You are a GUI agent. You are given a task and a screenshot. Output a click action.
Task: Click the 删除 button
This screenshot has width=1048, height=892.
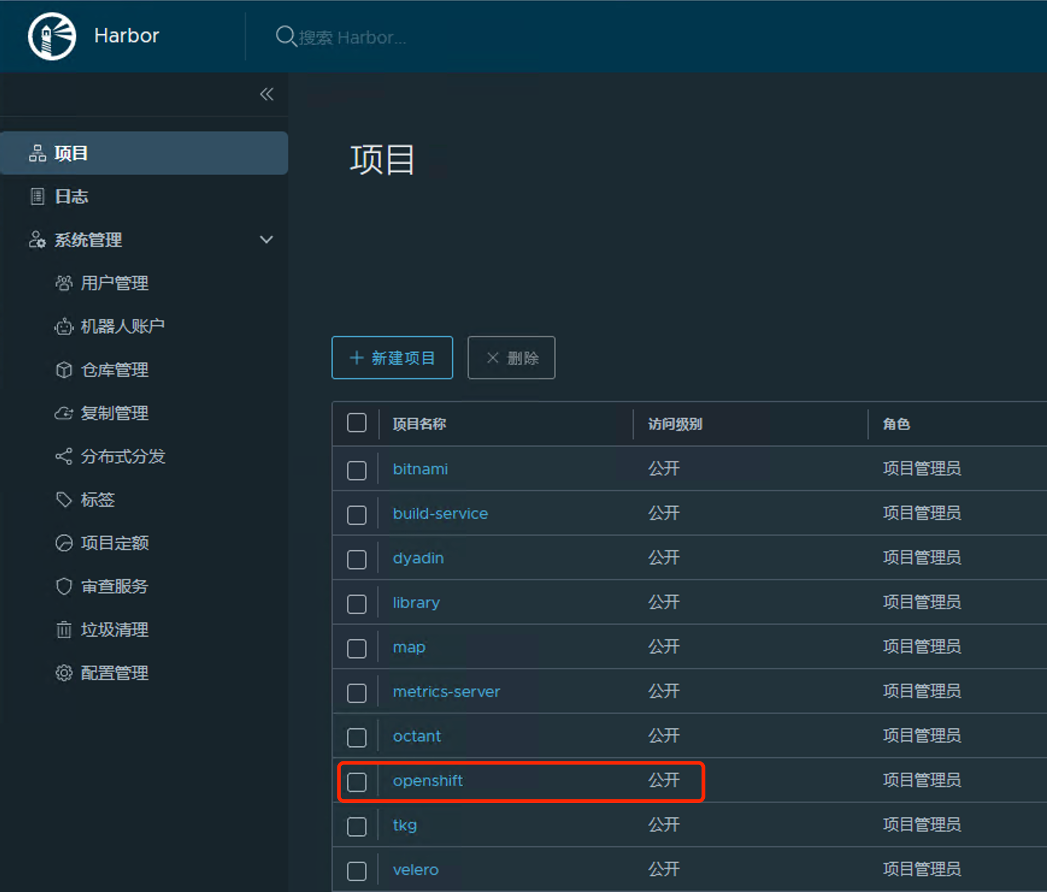pos(511,357)
